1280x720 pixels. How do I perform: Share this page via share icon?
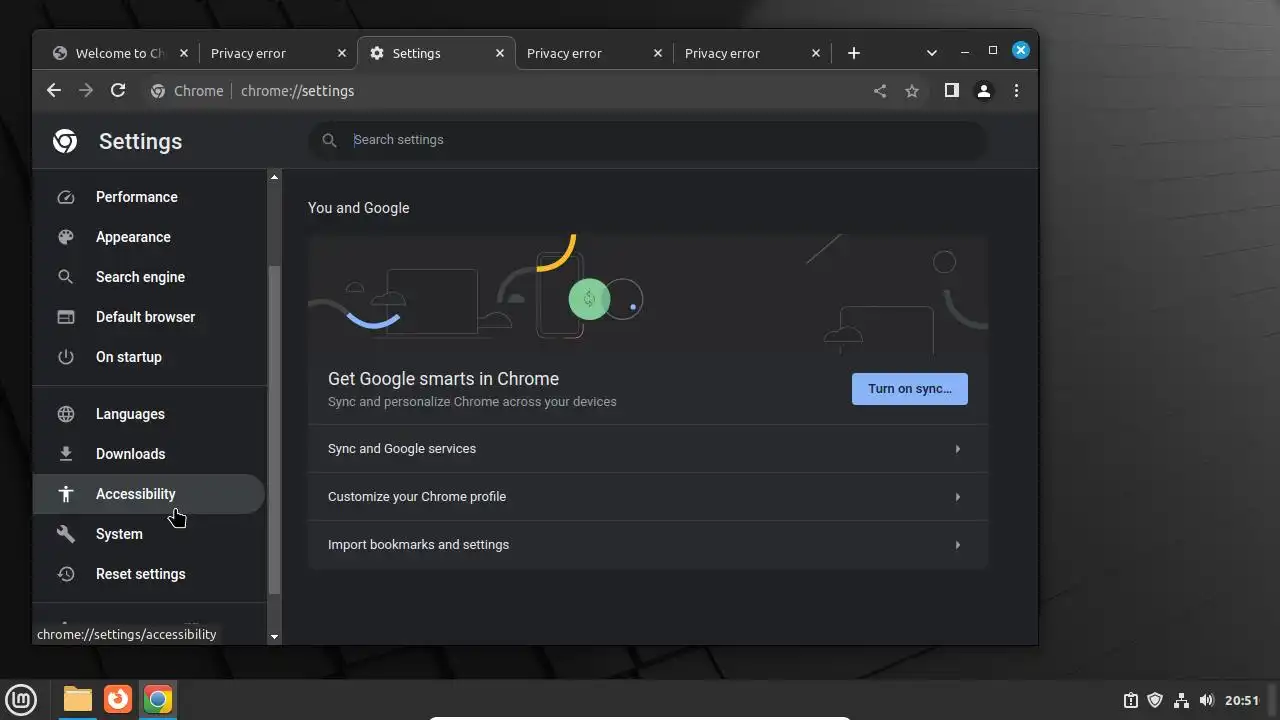(x=880, y=91)
